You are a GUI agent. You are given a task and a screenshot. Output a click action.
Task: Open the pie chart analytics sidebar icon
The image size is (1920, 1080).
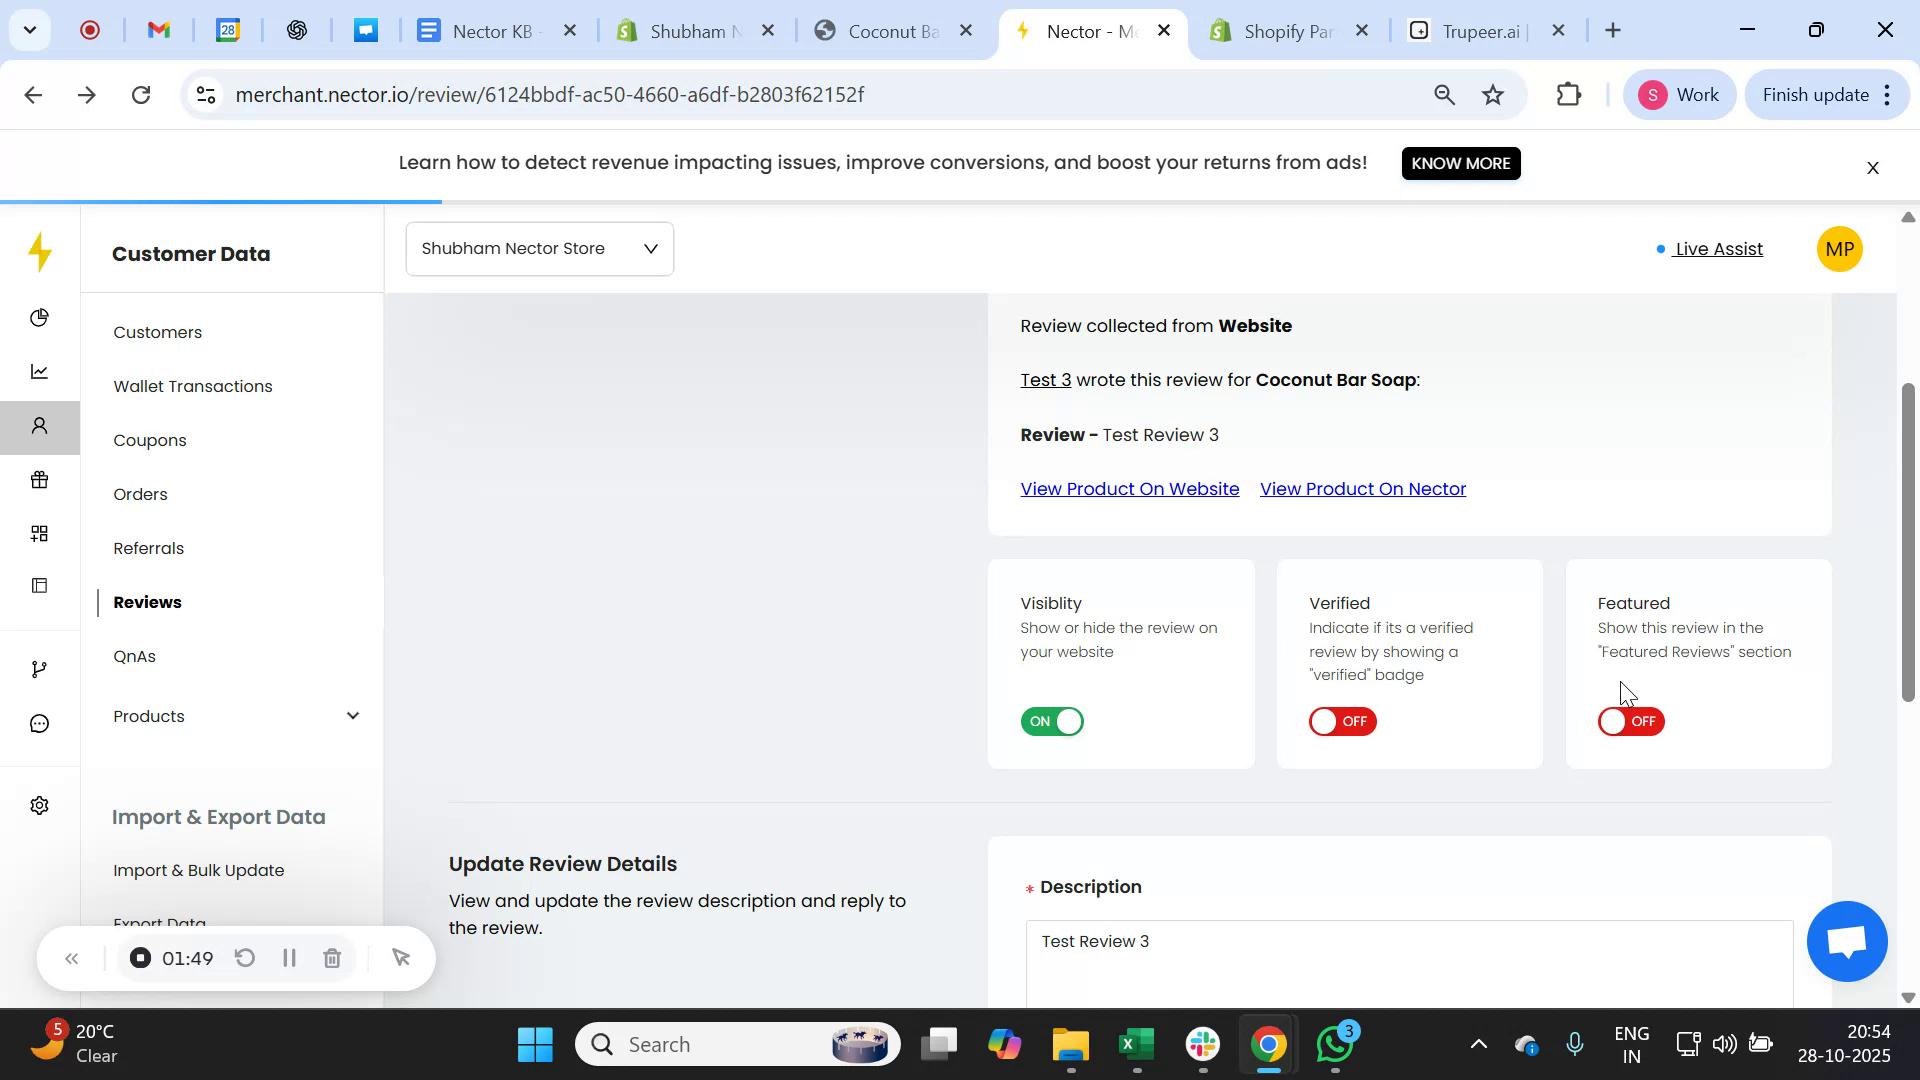[x=40, y=317]
